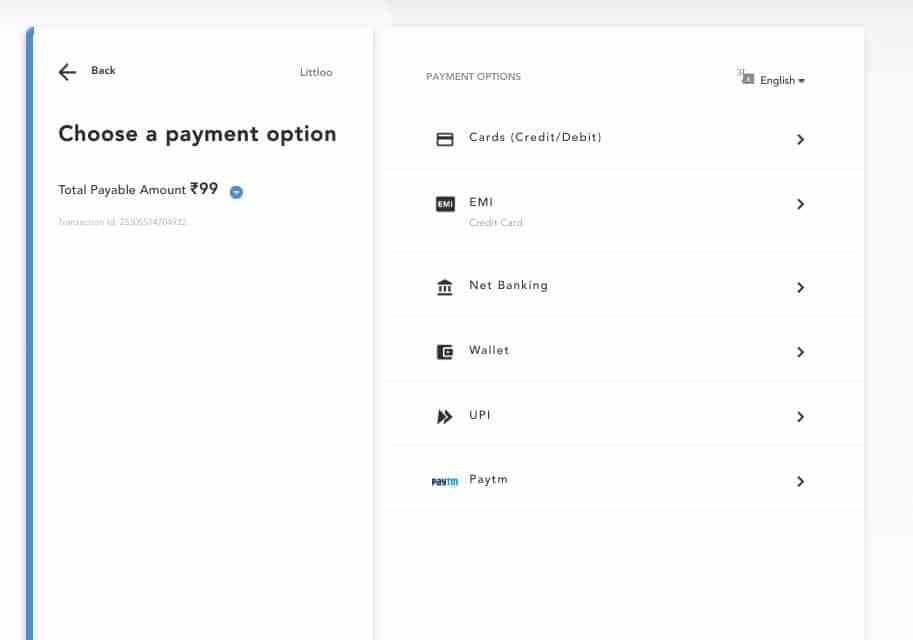This screenshot has width=913, height=640.
Task: Select the Wallet payment option label
Action: 489,350
